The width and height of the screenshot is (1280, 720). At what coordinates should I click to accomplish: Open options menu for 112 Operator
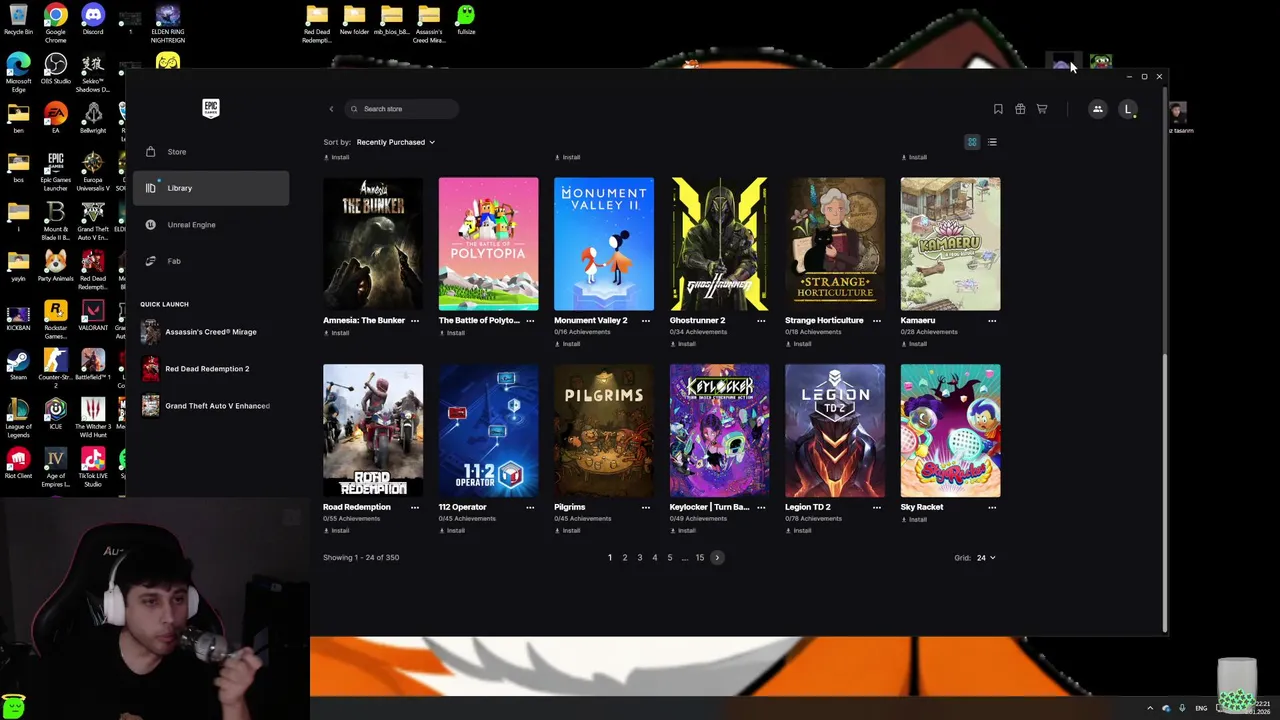click(x=530, y=507)
